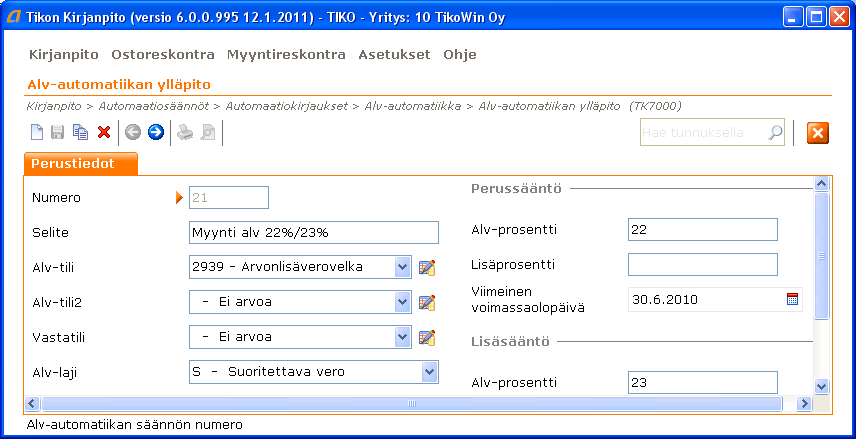The height and width of the screenshot is (439, 856).
Task: Expand the Vastatili dropdown
Action: click(x=402, y=337)
